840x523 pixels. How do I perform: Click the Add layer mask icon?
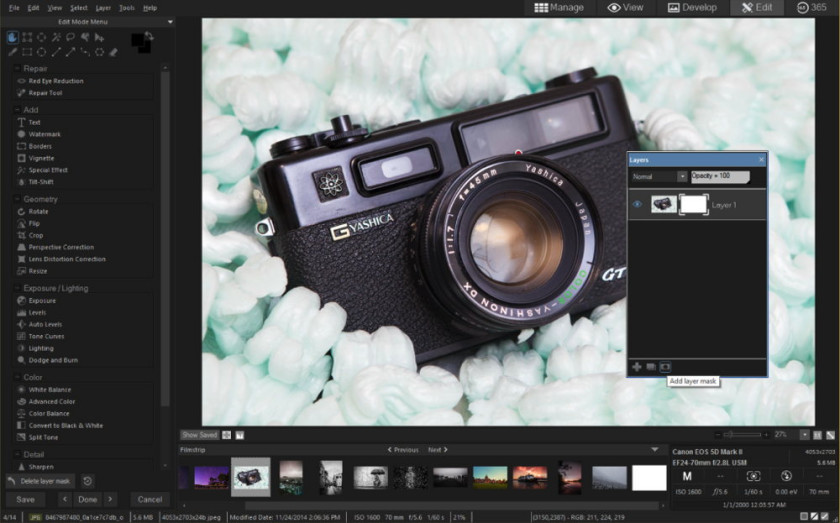pos(665,367)
